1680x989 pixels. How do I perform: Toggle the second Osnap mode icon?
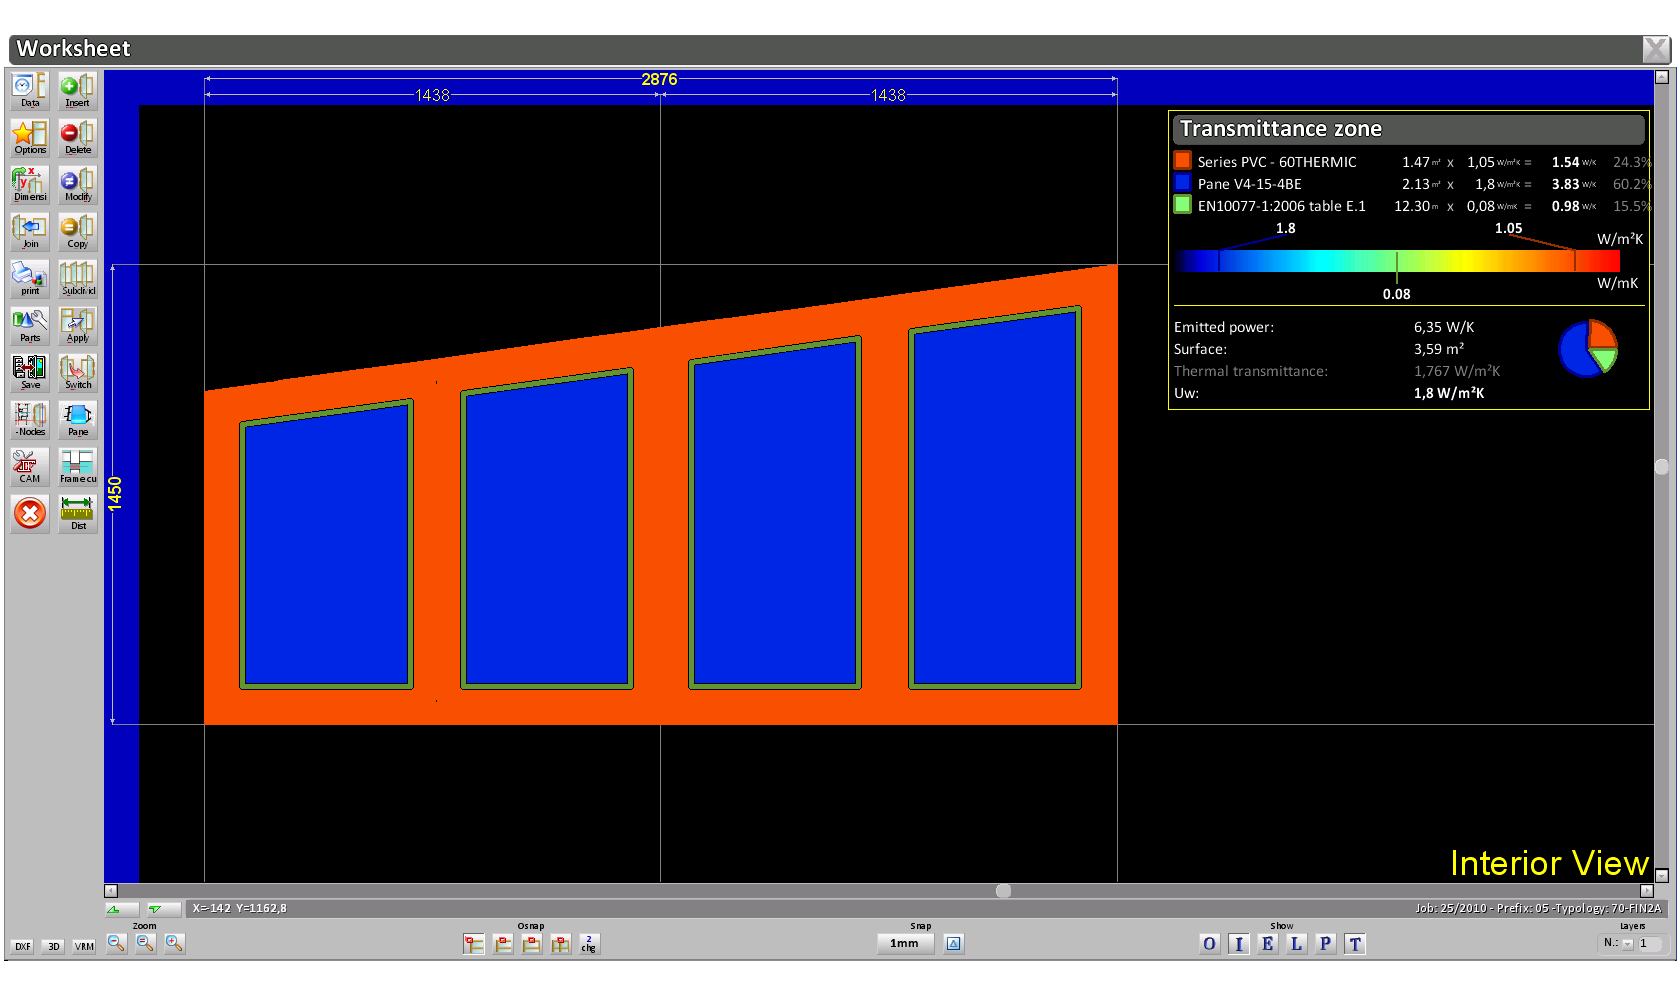(503, 944)
